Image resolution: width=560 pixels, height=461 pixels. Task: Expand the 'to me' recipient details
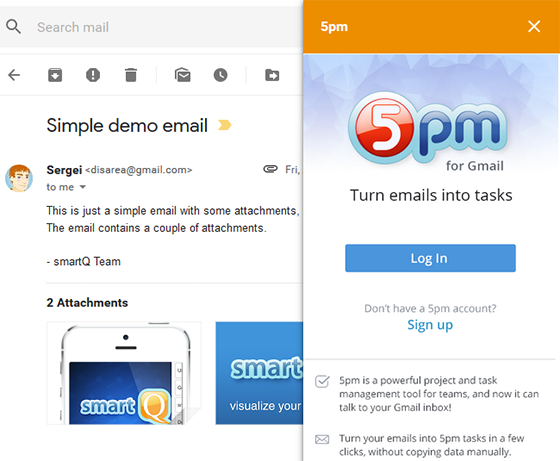click(82, 187)
